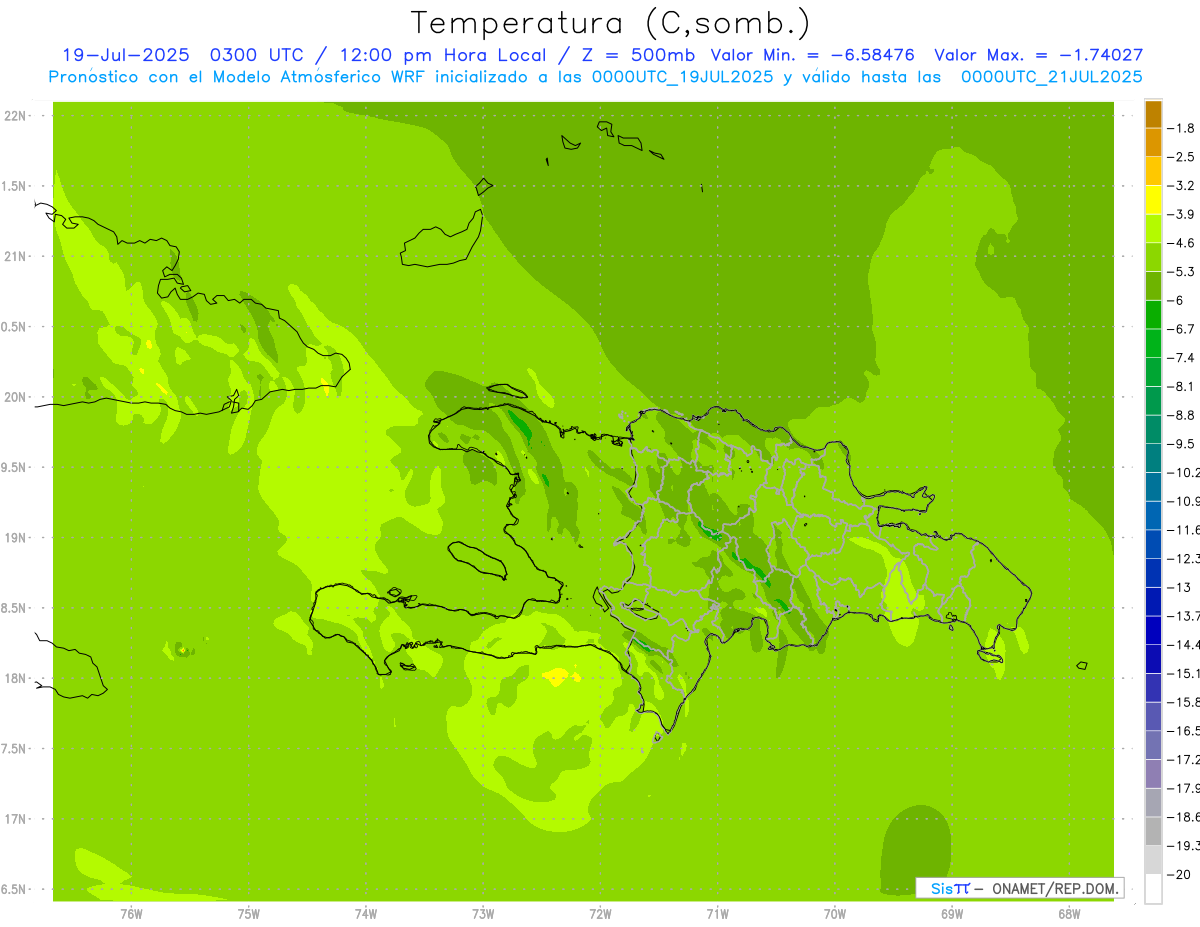Click the "70W" longitude label
This screenshot has width=1200, height=927.
point(835,914)
